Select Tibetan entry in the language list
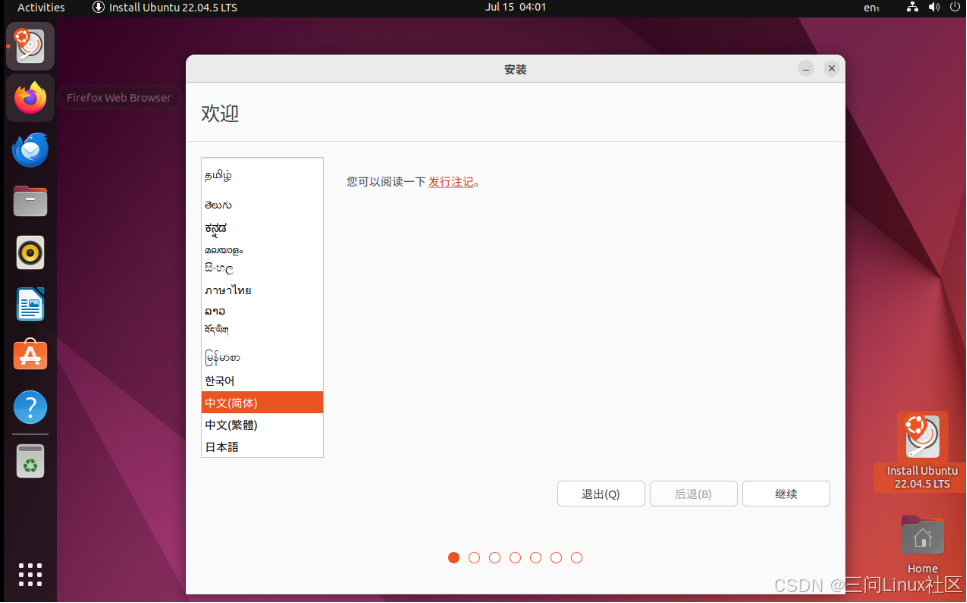The image size is (967, 603). (262, 330)
